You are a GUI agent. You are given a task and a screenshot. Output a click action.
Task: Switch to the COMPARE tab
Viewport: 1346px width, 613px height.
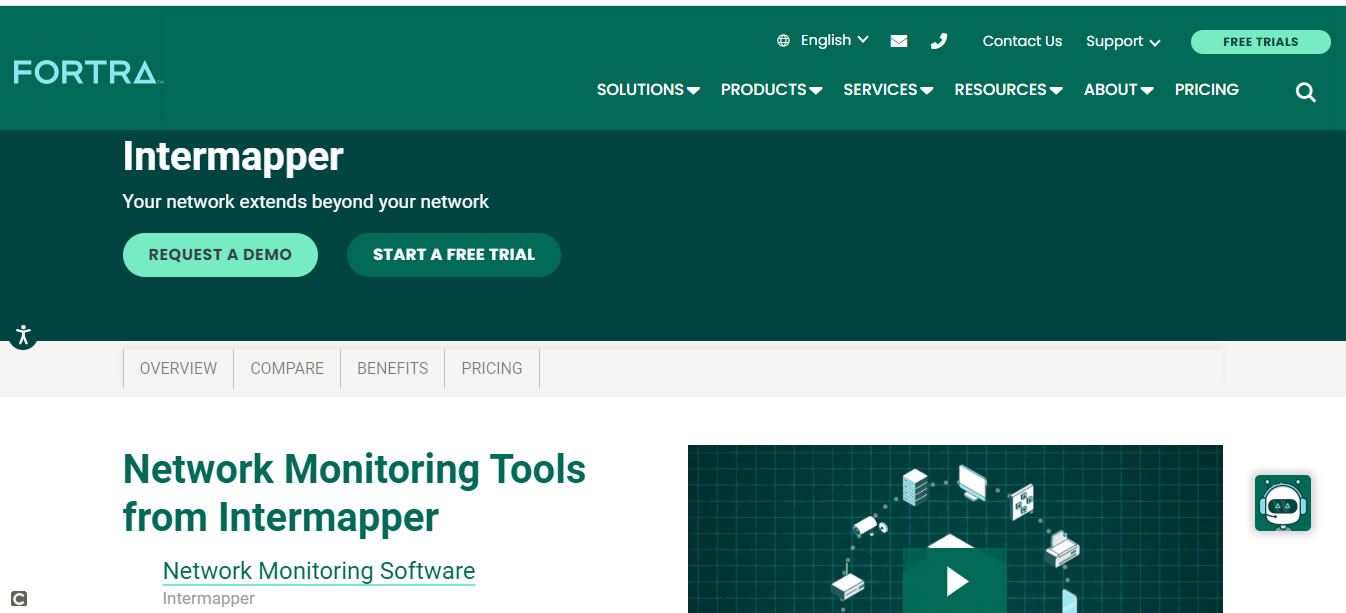286,368
